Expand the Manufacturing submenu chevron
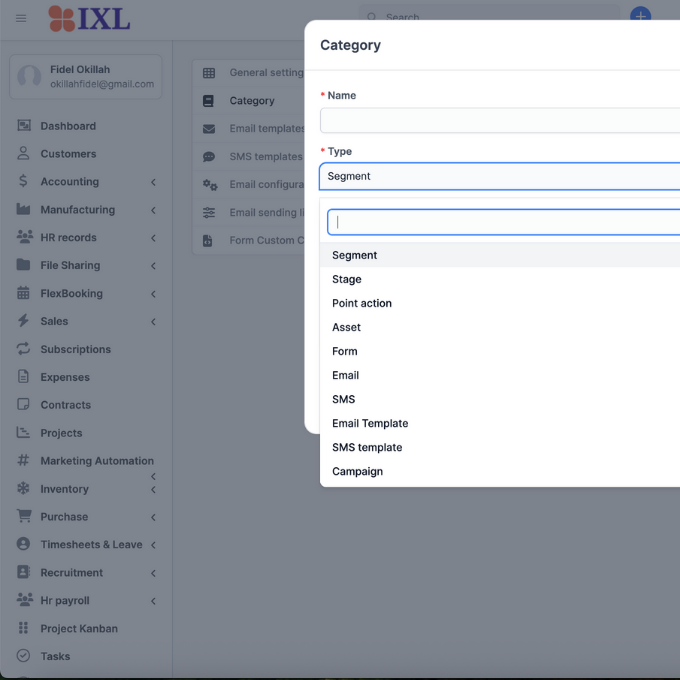This screenshot has width=680, height=680. click(153, 210)
